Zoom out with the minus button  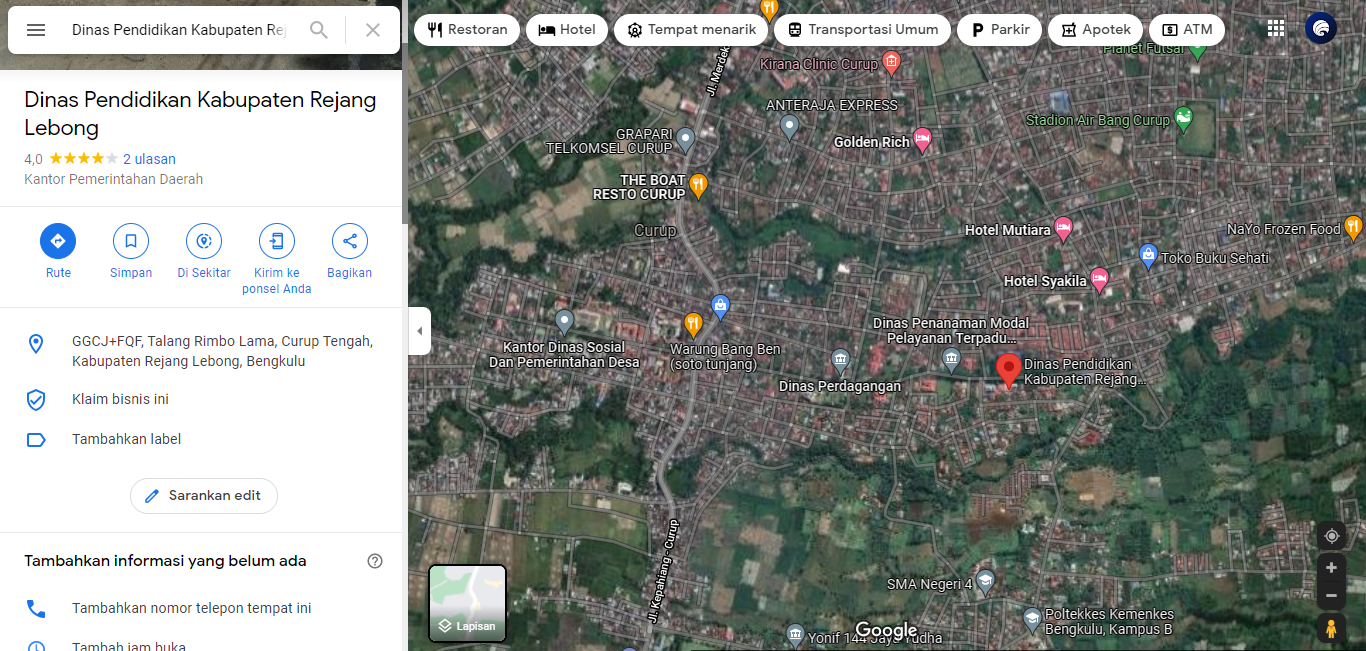(x=1331, y=595)
